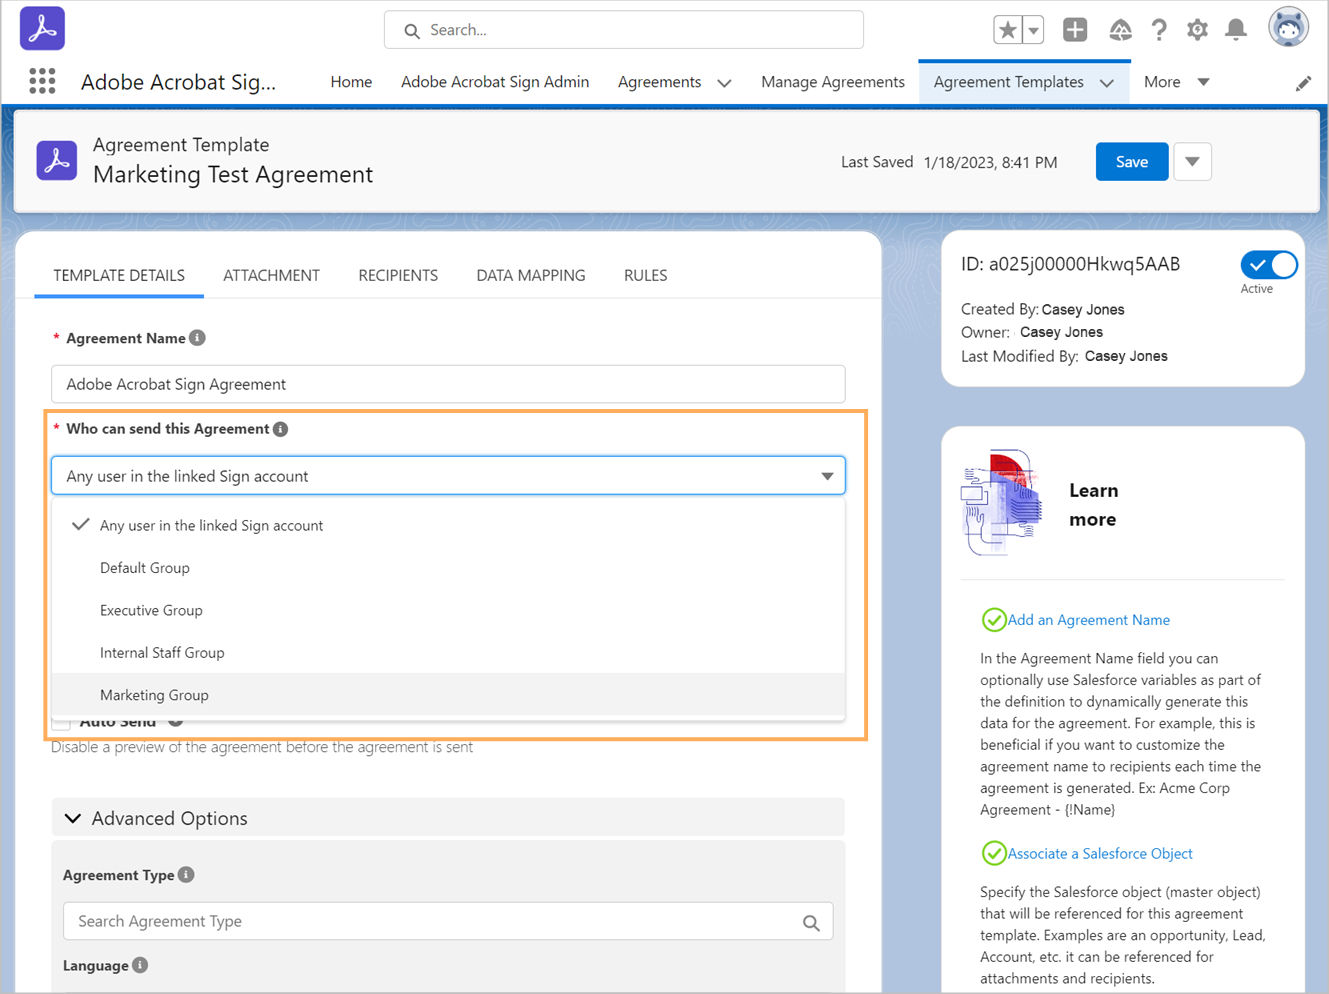Click the search magnifier in Agreement Type field
Viewport: 1329px width, 994px height.
(811, 922)
